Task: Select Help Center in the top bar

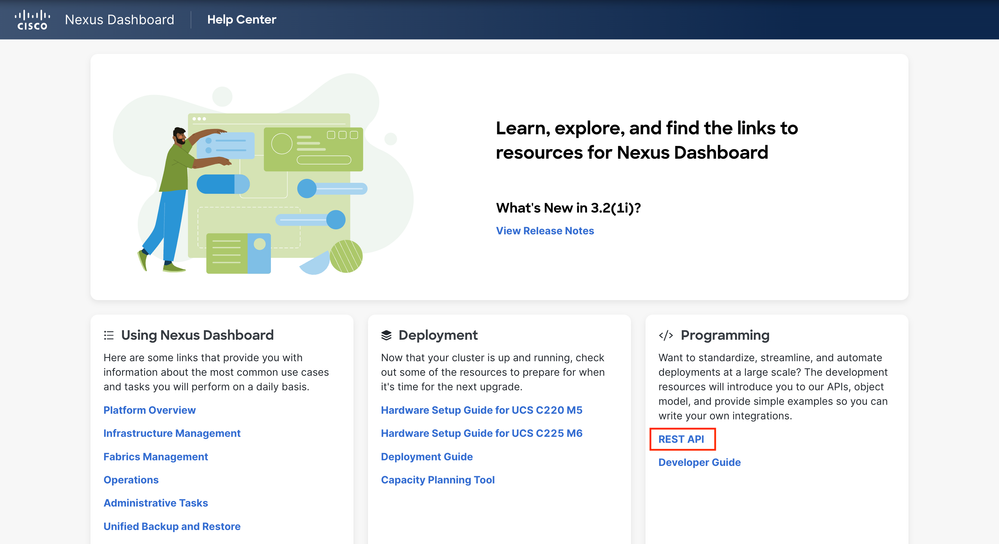Action: point(241,20)
